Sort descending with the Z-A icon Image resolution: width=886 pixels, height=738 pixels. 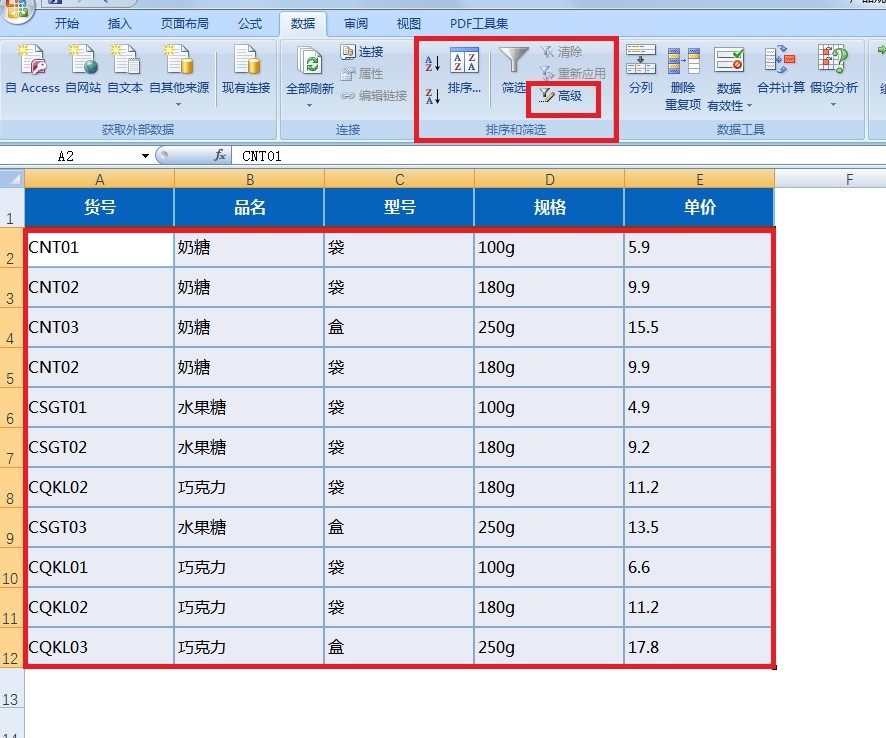(x=430, y=96)
